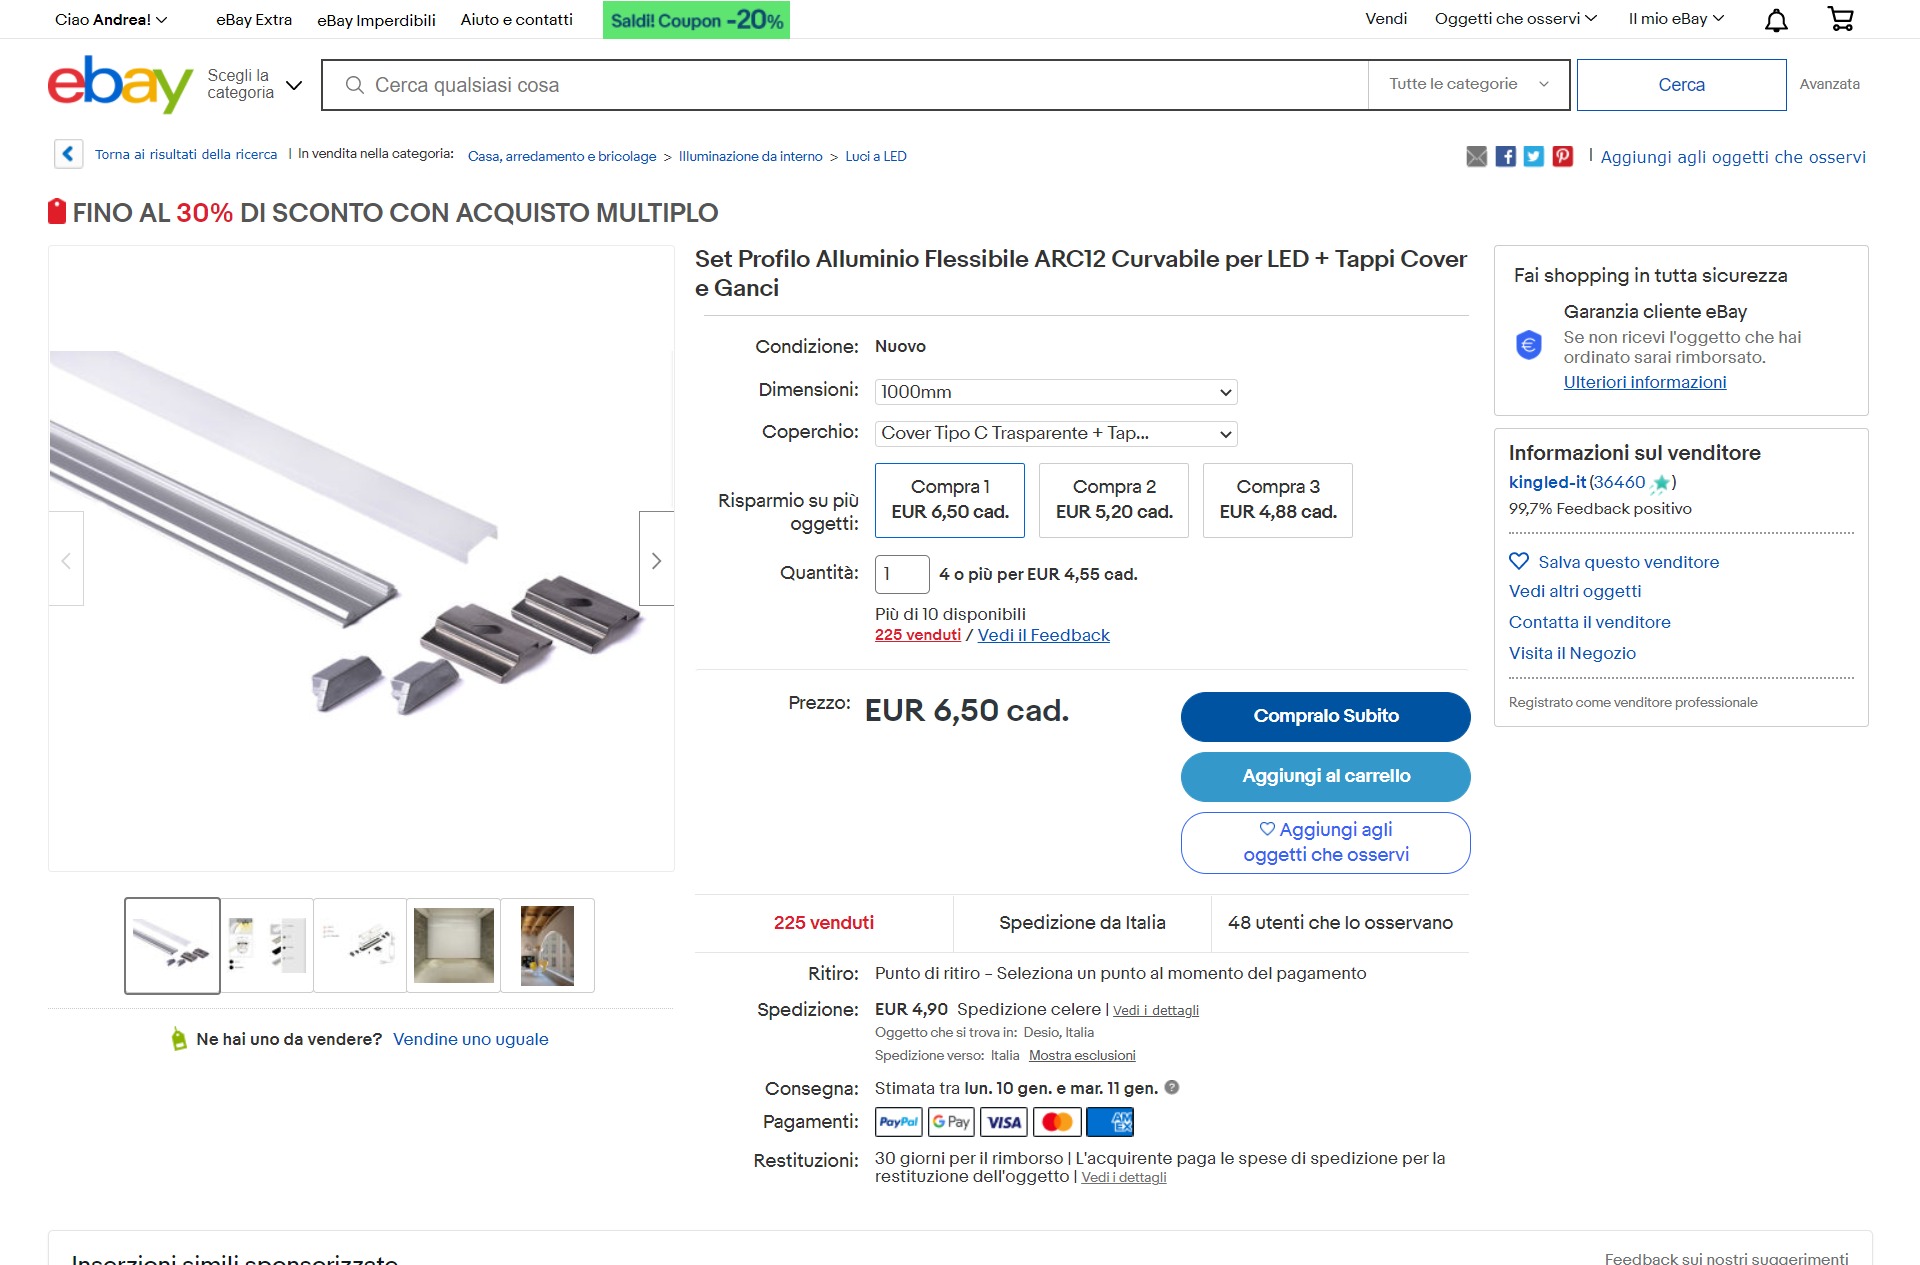Share listing on Facebook icon
Image resolution: width=1920 pixels, height=1265 pixels.
coord(1506,156)
